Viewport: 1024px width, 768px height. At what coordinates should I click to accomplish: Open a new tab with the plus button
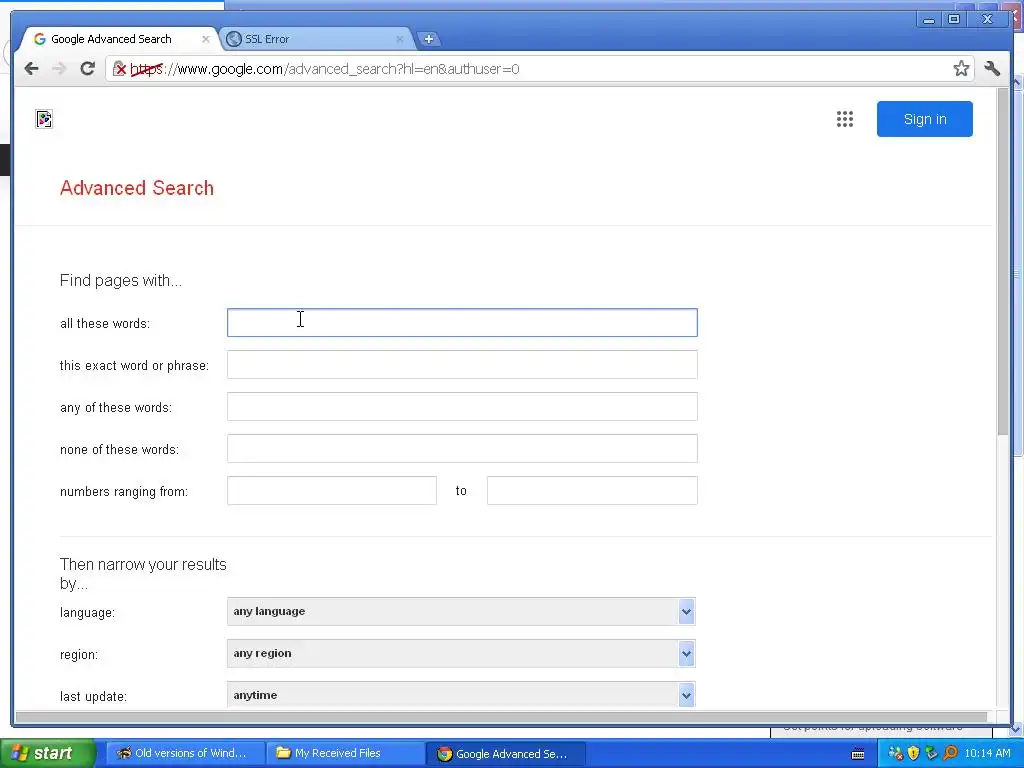pos(428,39)
